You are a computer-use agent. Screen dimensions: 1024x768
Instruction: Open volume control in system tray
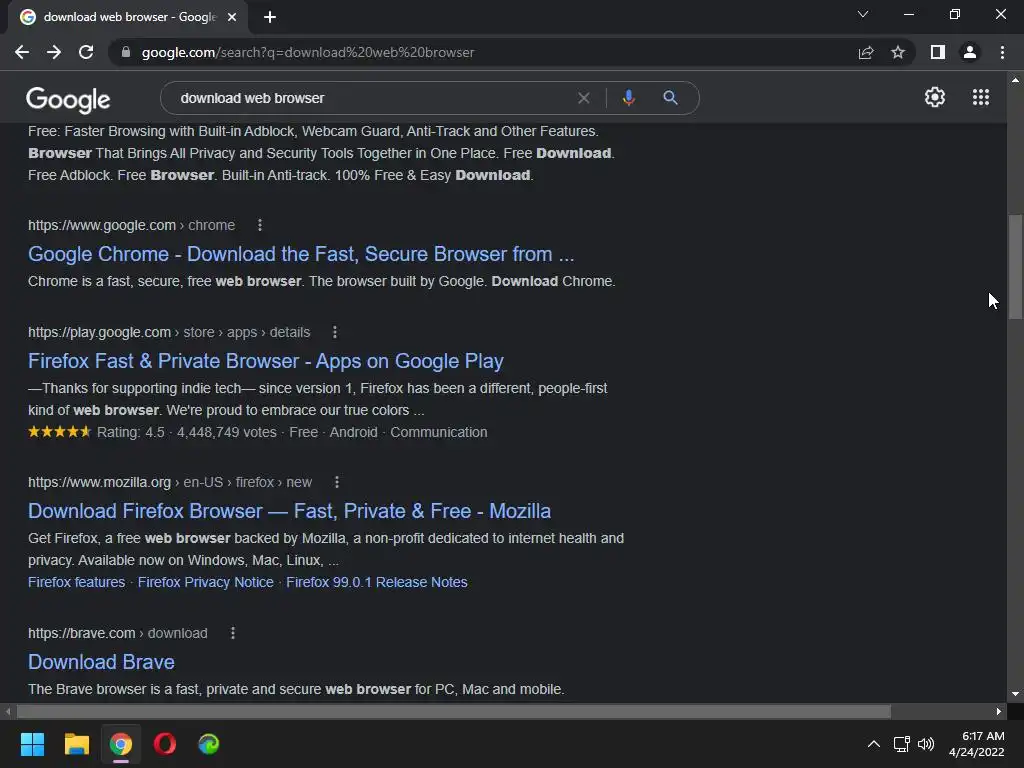(926, 744)
